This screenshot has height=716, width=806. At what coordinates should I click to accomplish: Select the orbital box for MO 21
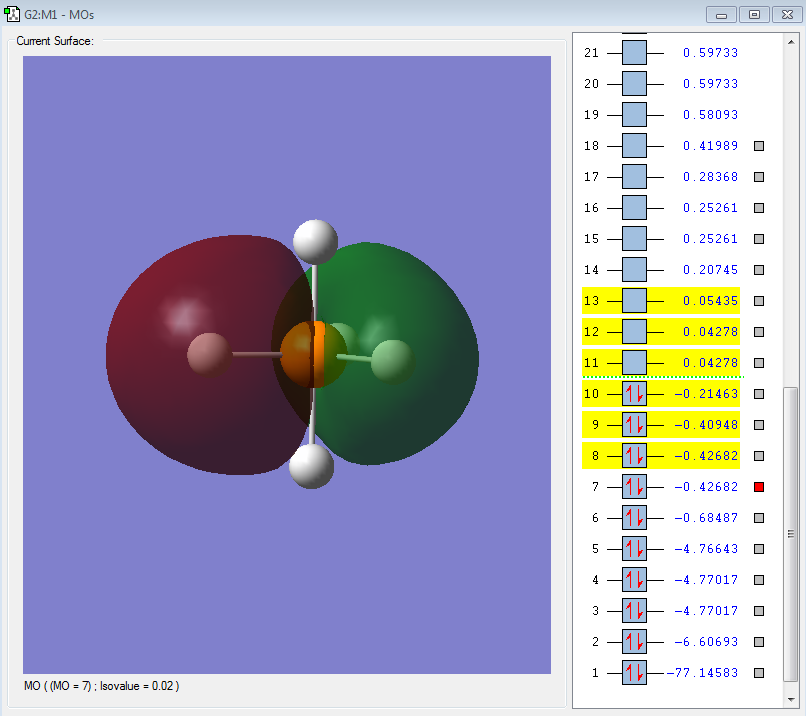634,53
